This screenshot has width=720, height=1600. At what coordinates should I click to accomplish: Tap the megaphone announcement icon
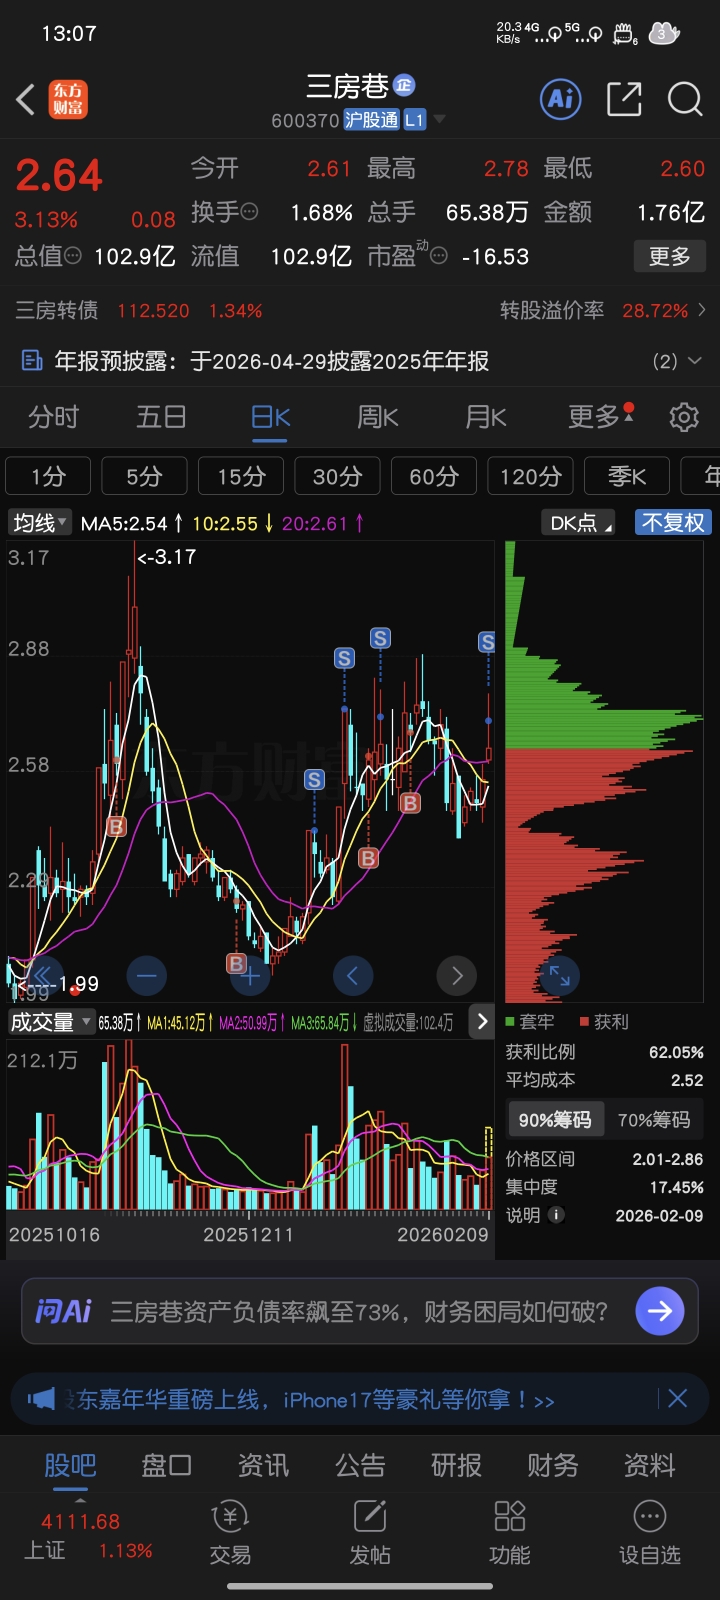[x=41, y=1399]
